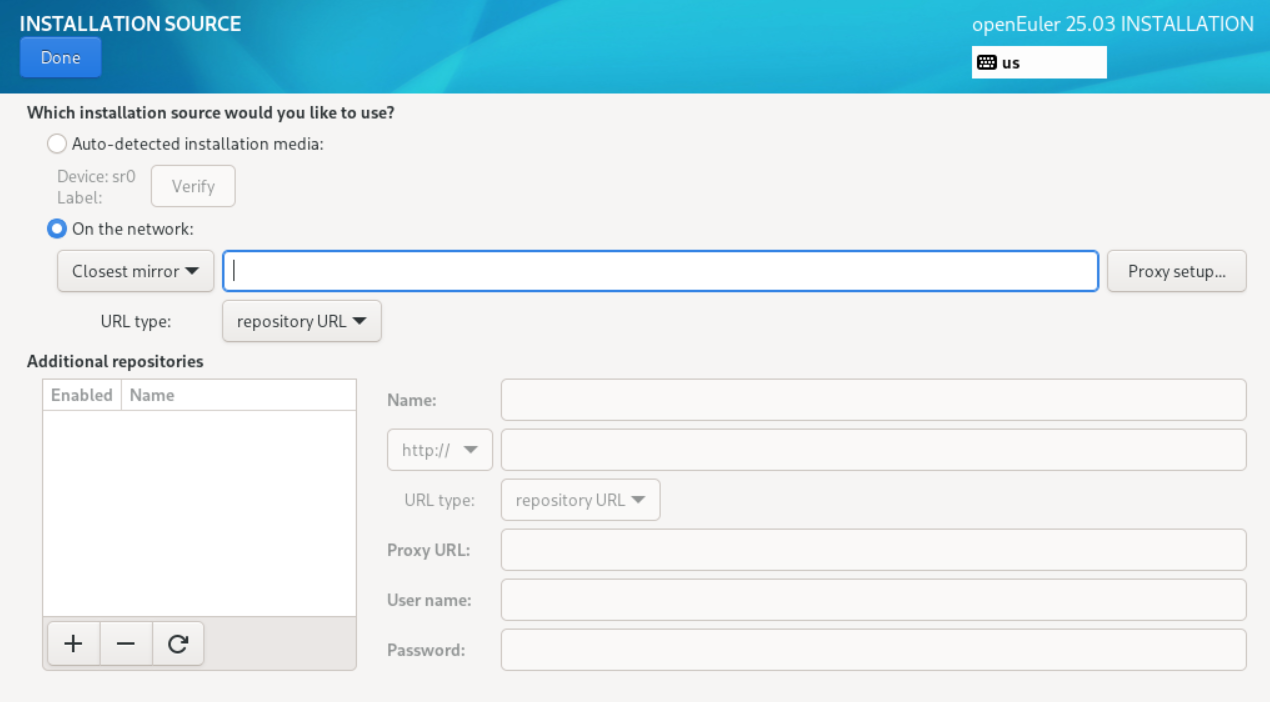Click the plus icon to add repository

(72, 644)
